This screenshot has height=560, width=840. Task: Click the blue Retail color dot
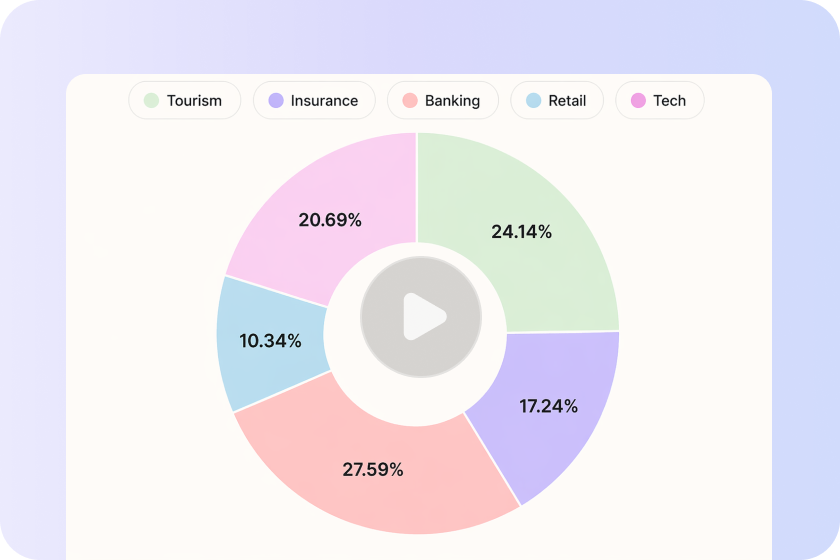pyautogui.click(x=534, y=100)
